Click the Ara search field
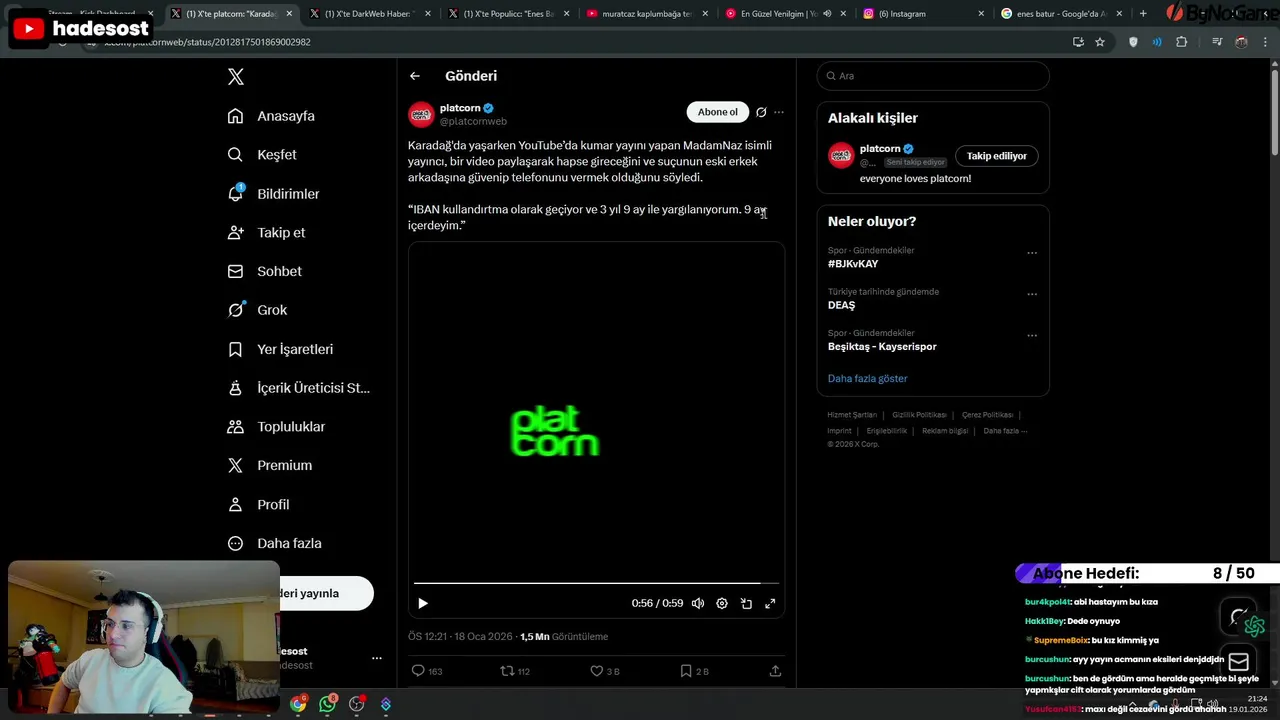 (x=933, y=76)
